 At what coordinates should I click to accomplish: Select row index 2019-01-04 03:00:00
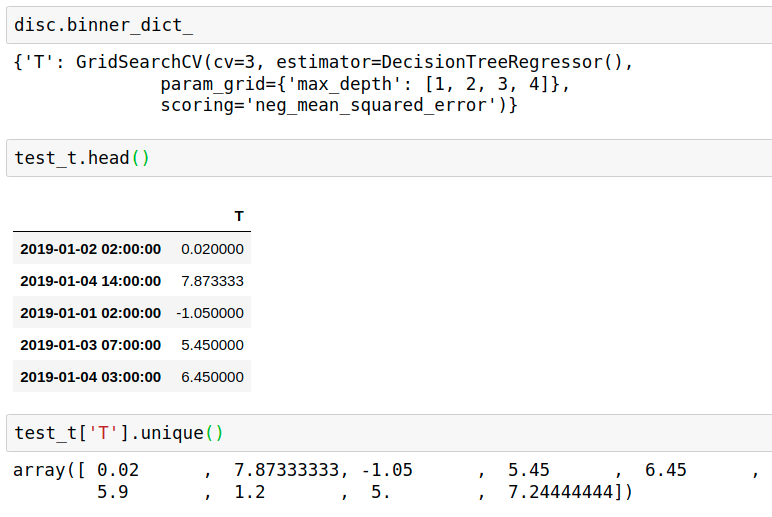coord(90,377)
